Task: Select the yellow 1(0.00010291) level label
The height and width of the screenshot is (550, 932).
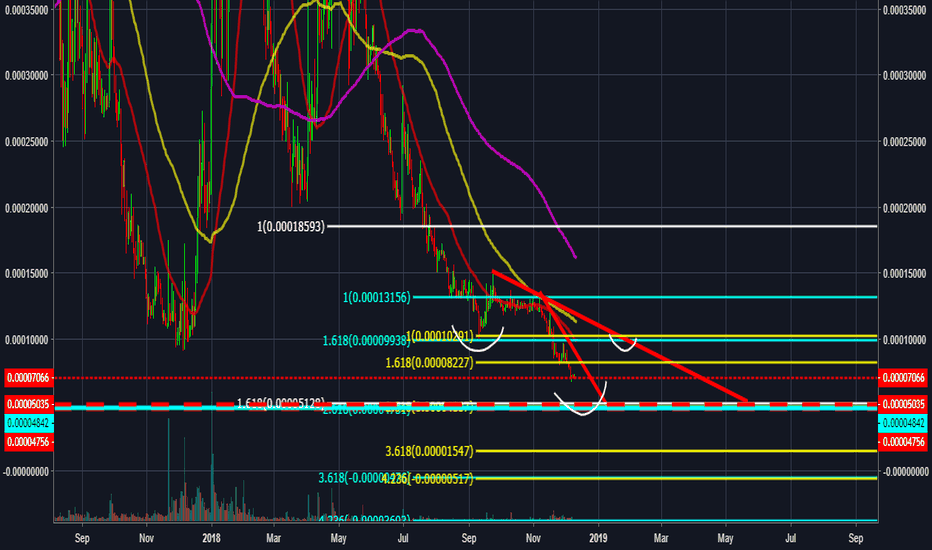Action: 440,336
